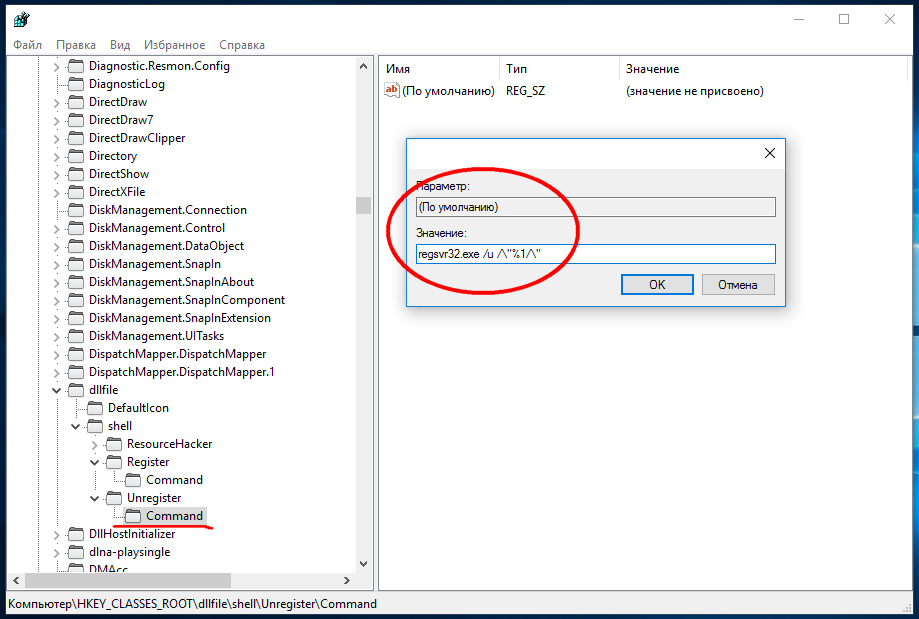Select the Command key under Unregister

[x=174, y=516]
